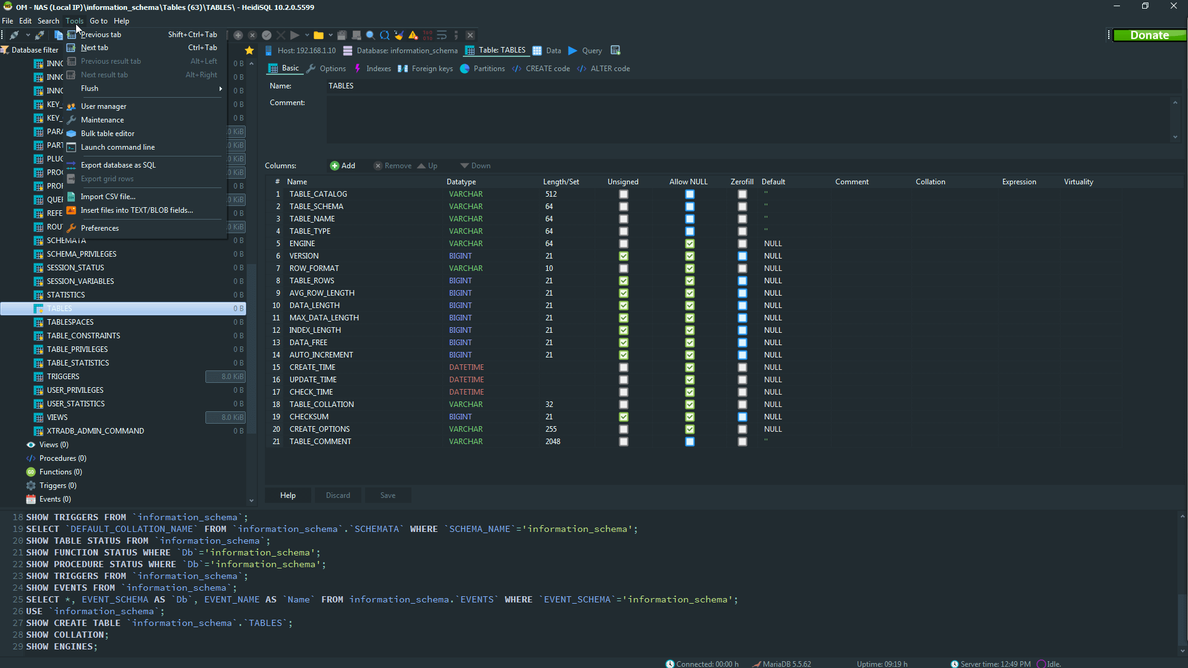Click the clear query log brush icon

(398, 34)
